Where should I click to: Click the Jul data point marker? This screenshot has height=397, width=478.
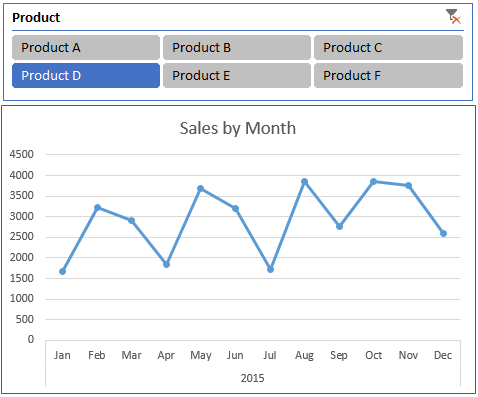270,269
